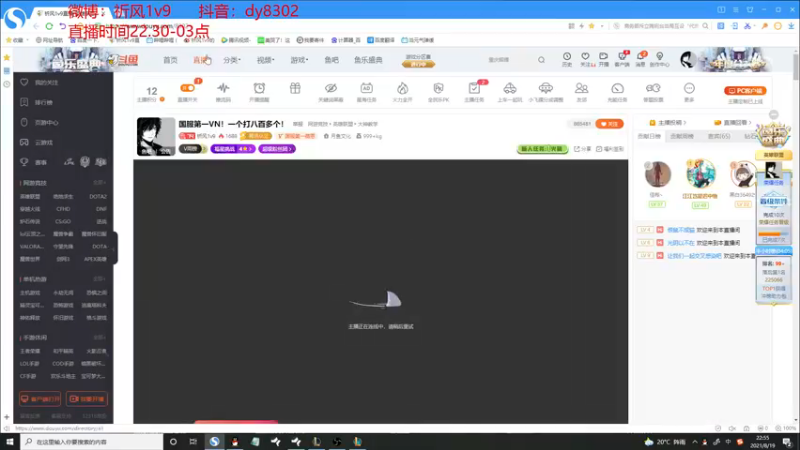The height and width of the screenshot is (450, 800).
Task: Click the green 输入任务 button
Action: pyautogui.click(x=542, y=149)
